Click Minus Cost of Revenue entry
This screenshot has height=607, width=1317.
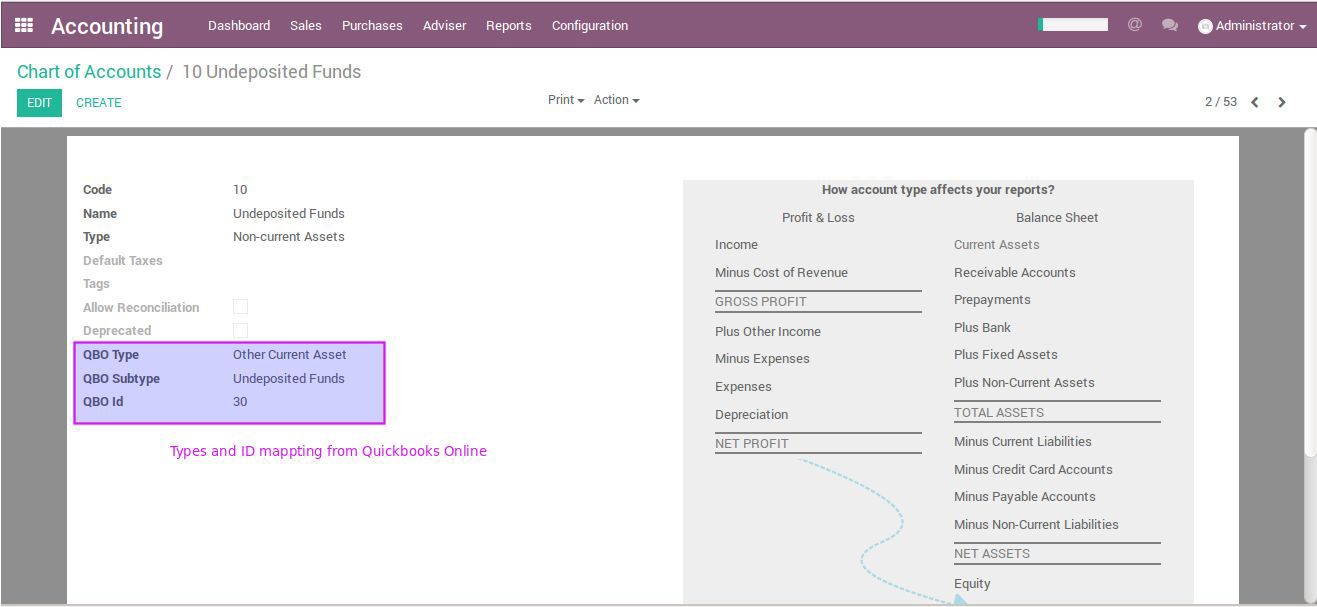781,272
